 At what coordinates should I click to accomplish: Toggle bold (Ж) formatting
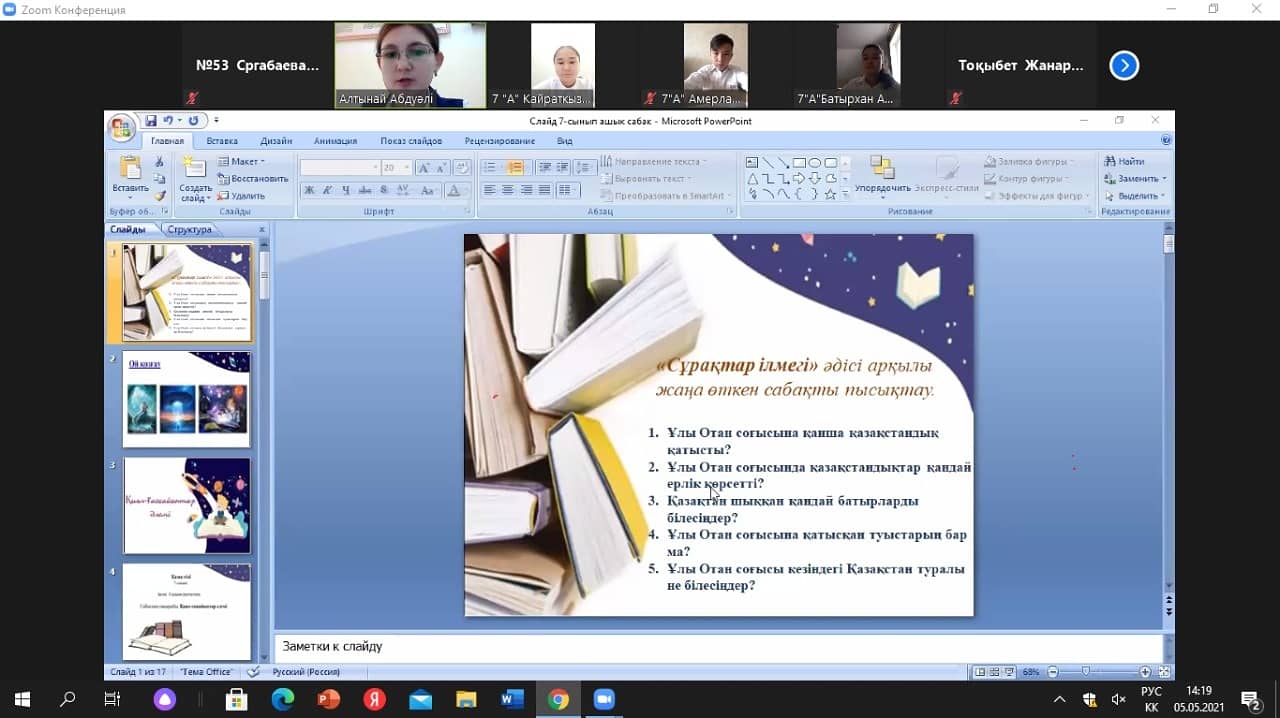tap(309, 190)
